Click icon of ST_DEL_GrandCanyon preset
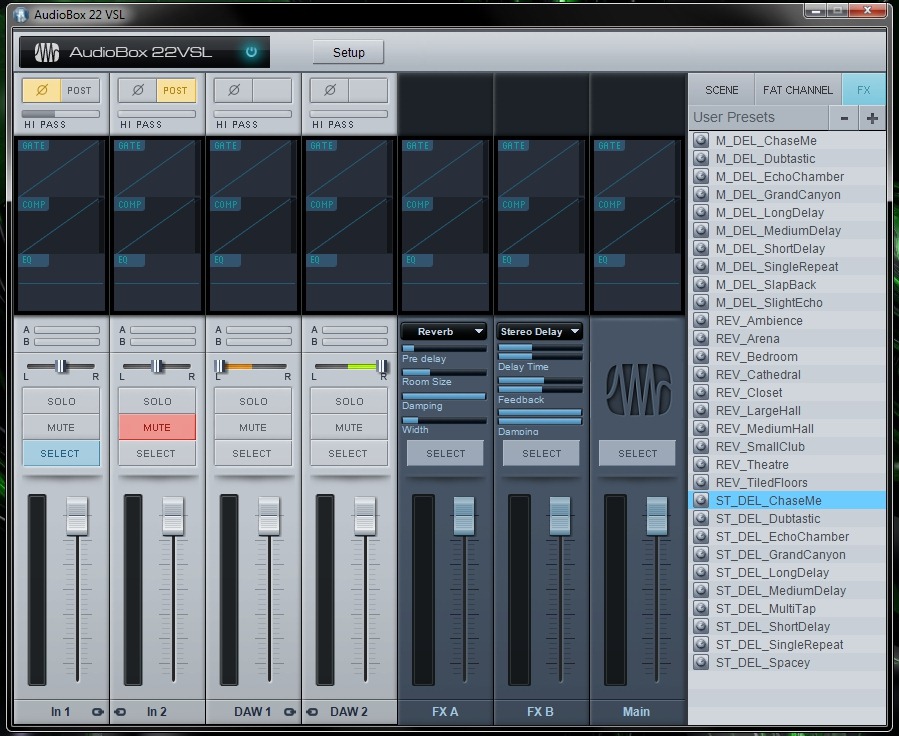 coord(701,554)
